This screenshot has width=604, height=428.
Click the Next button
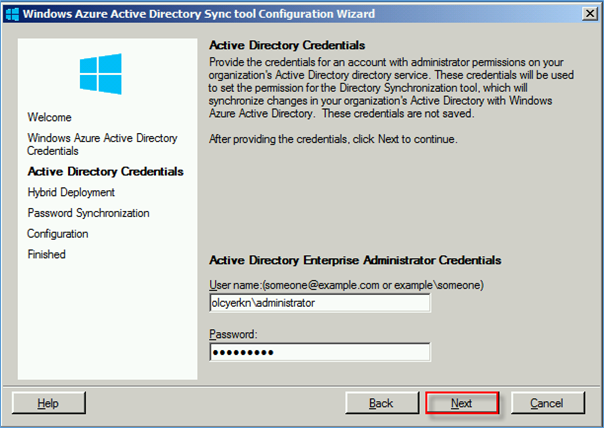point(462,403)
